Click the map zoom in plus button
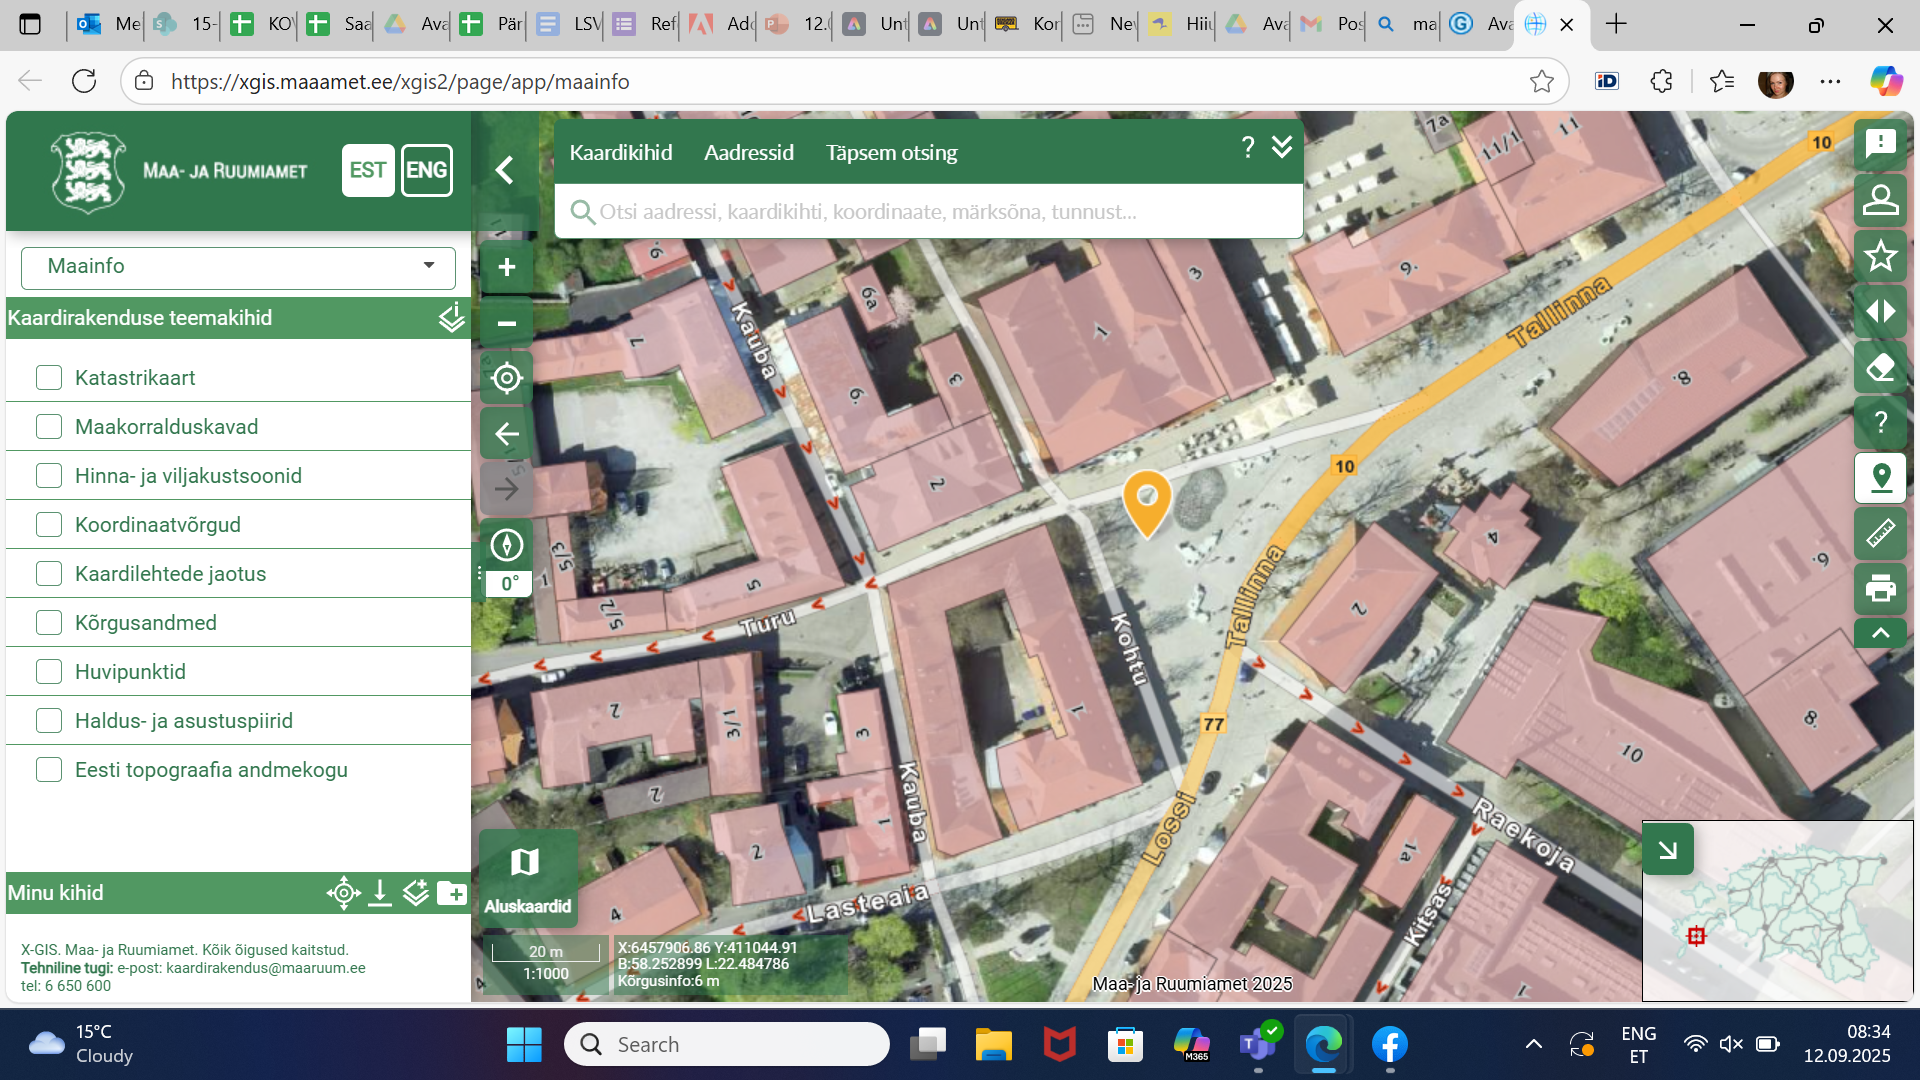The height and width of the screenshot is (1080, 1920). click(507, 267)
